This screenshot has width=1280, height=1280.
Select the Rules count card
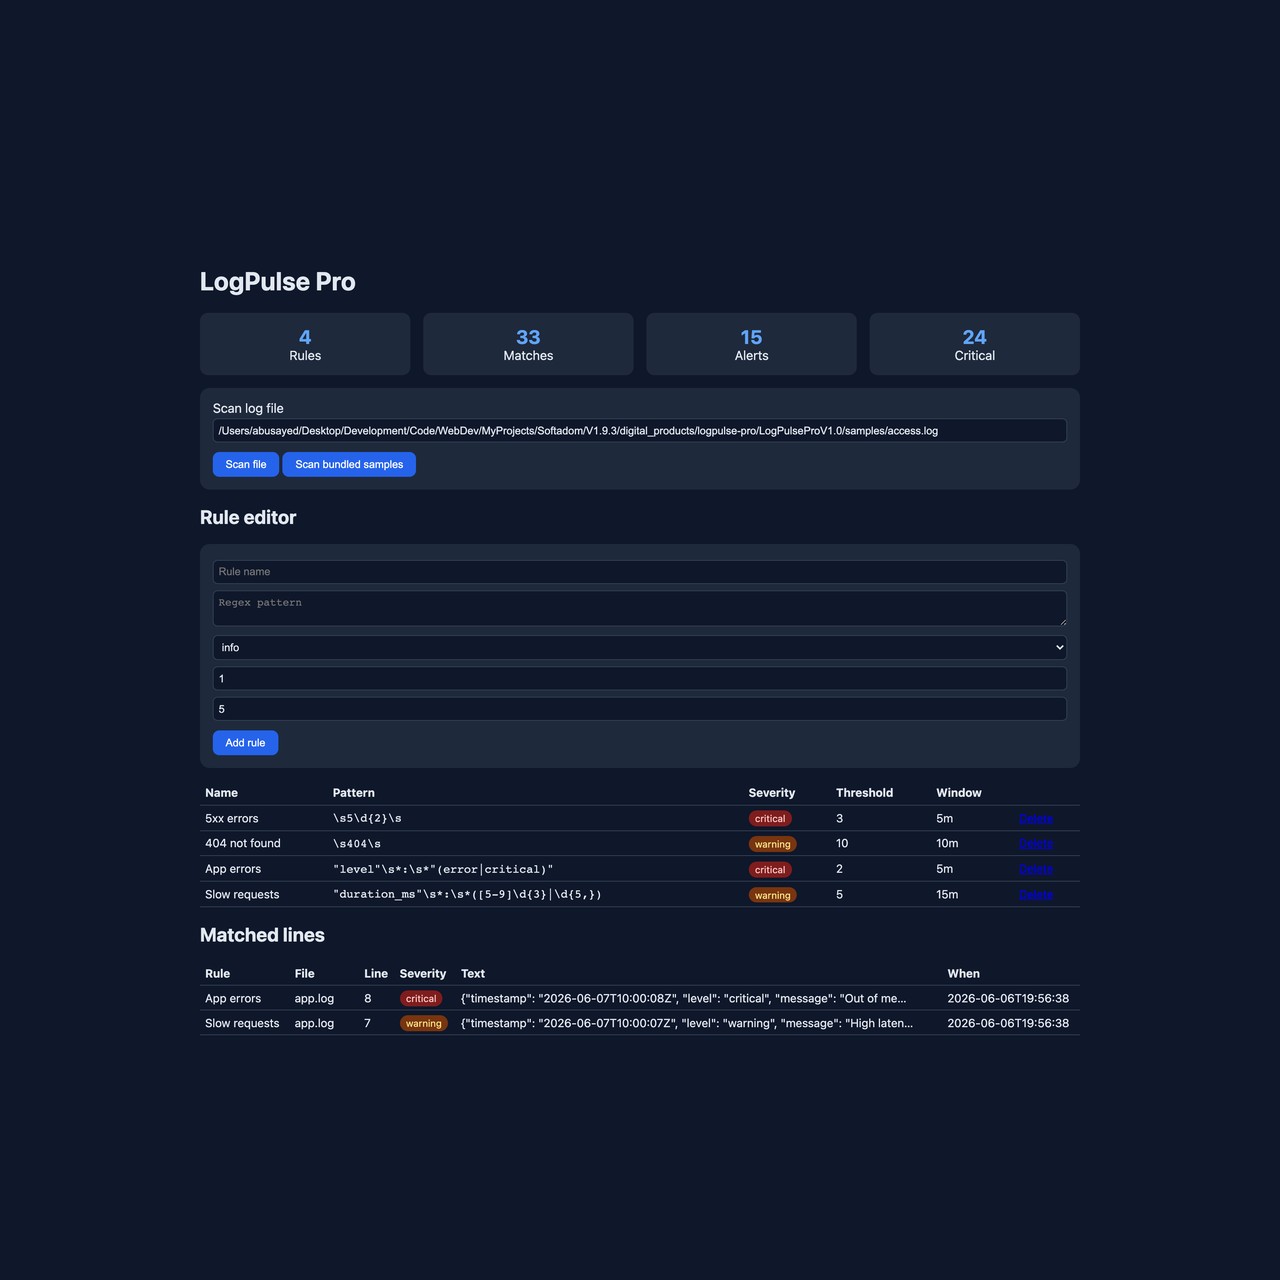(x=305, y=344)
